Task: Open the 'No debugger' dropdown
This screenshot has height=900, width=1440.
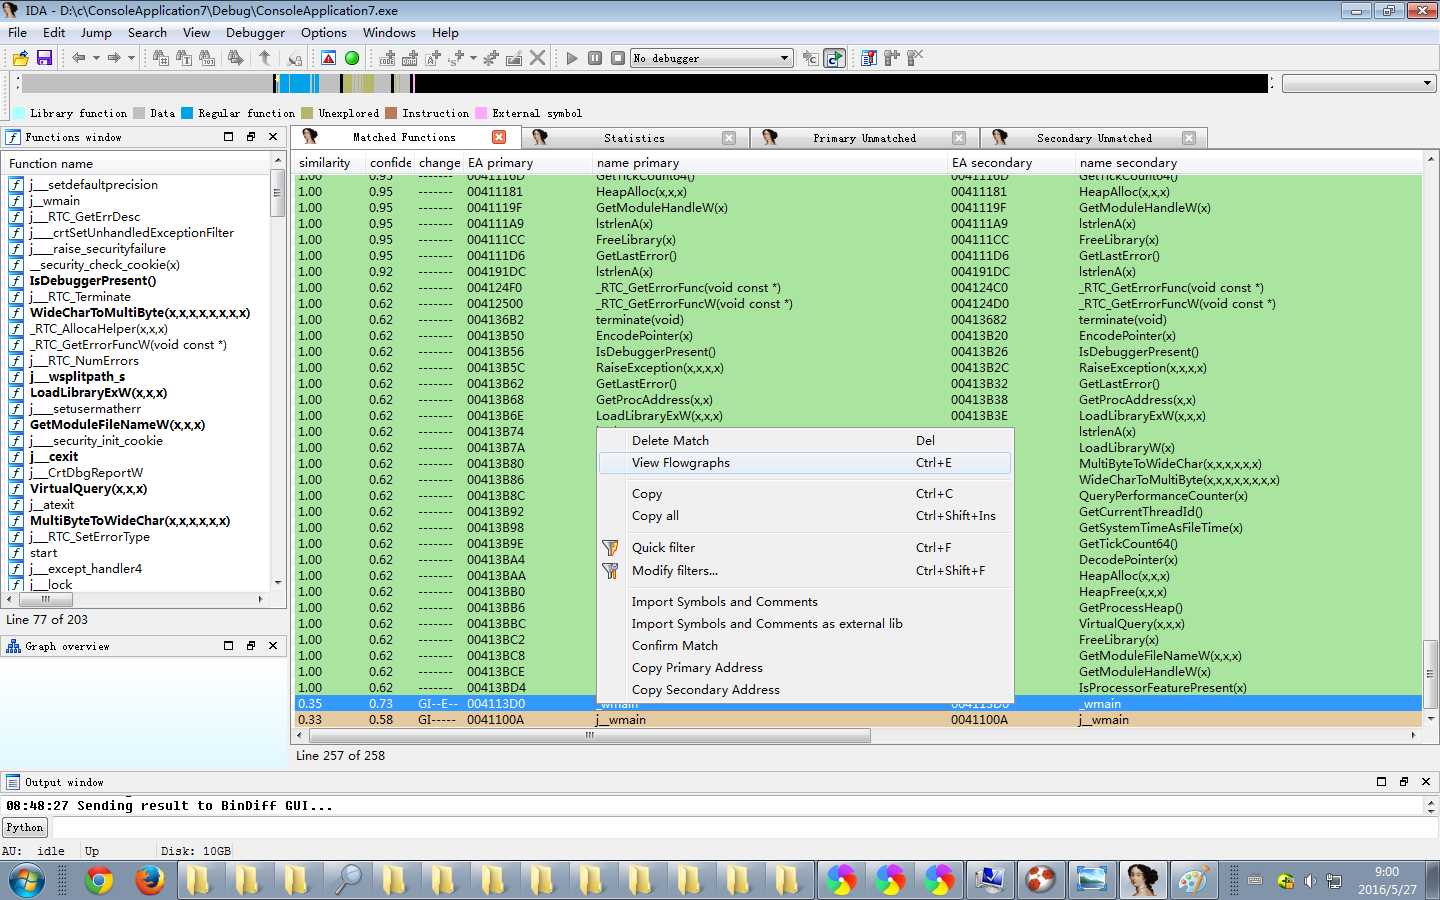Action: point(784,58)
